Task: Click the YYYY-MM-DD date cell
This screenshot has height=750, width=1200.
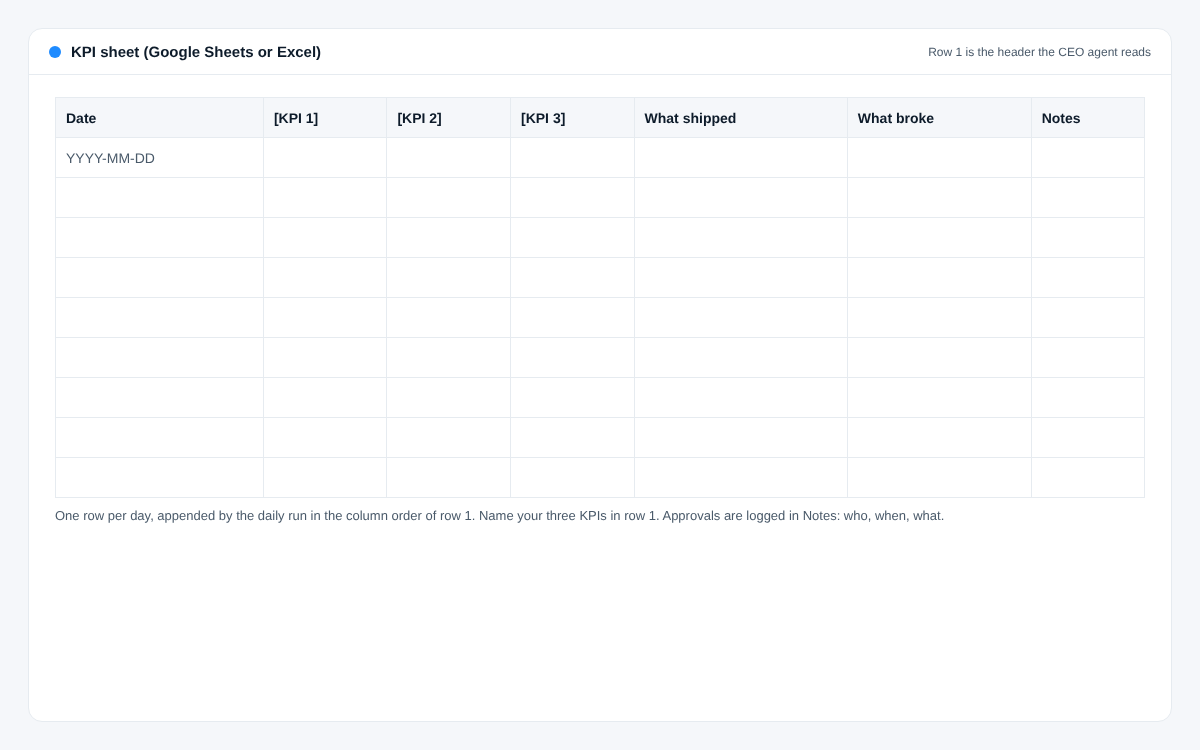Action: [160, 158]
